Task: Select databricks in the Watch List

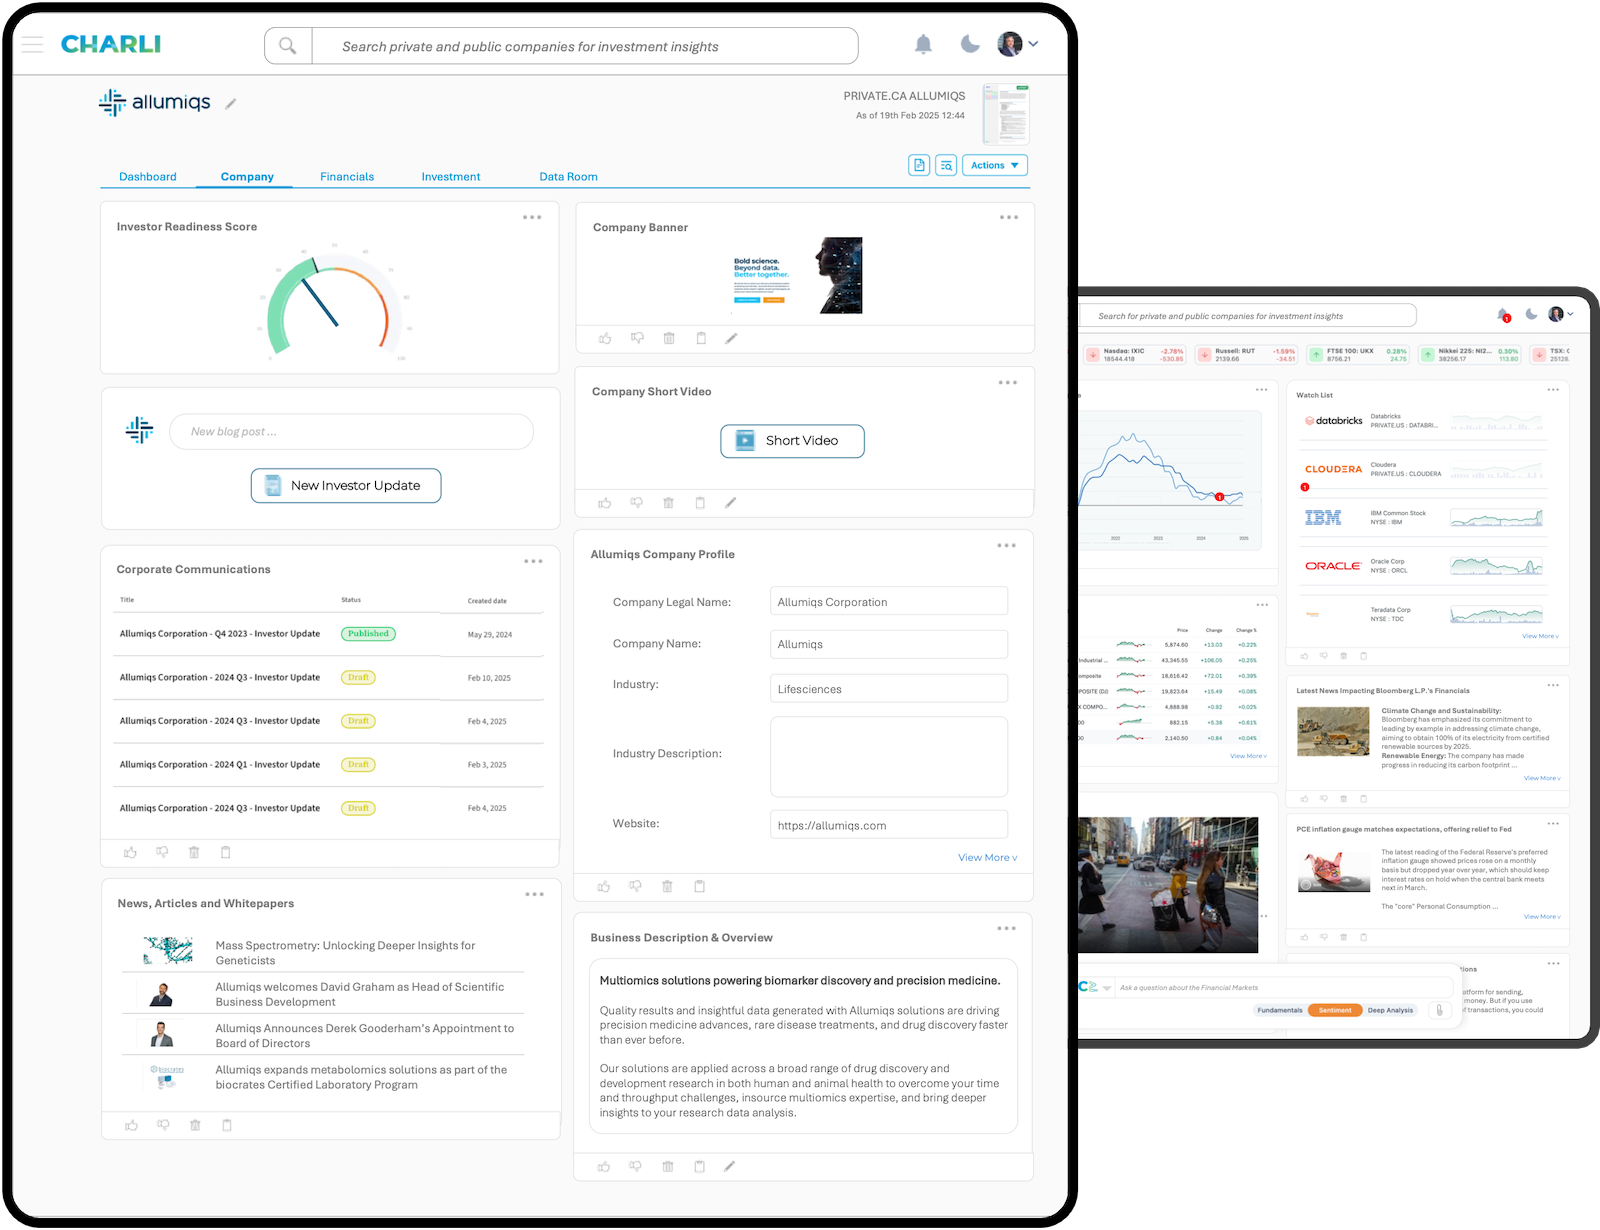Action: click(x=1421, y=421)
